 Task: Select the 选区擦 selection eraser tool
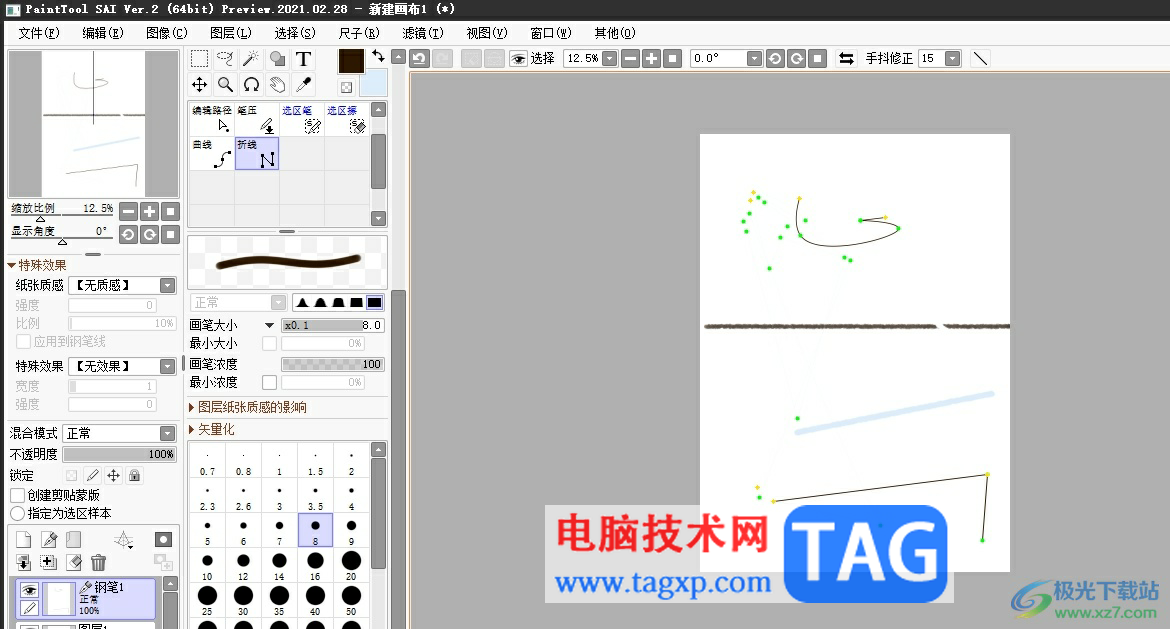coord(346,119)
